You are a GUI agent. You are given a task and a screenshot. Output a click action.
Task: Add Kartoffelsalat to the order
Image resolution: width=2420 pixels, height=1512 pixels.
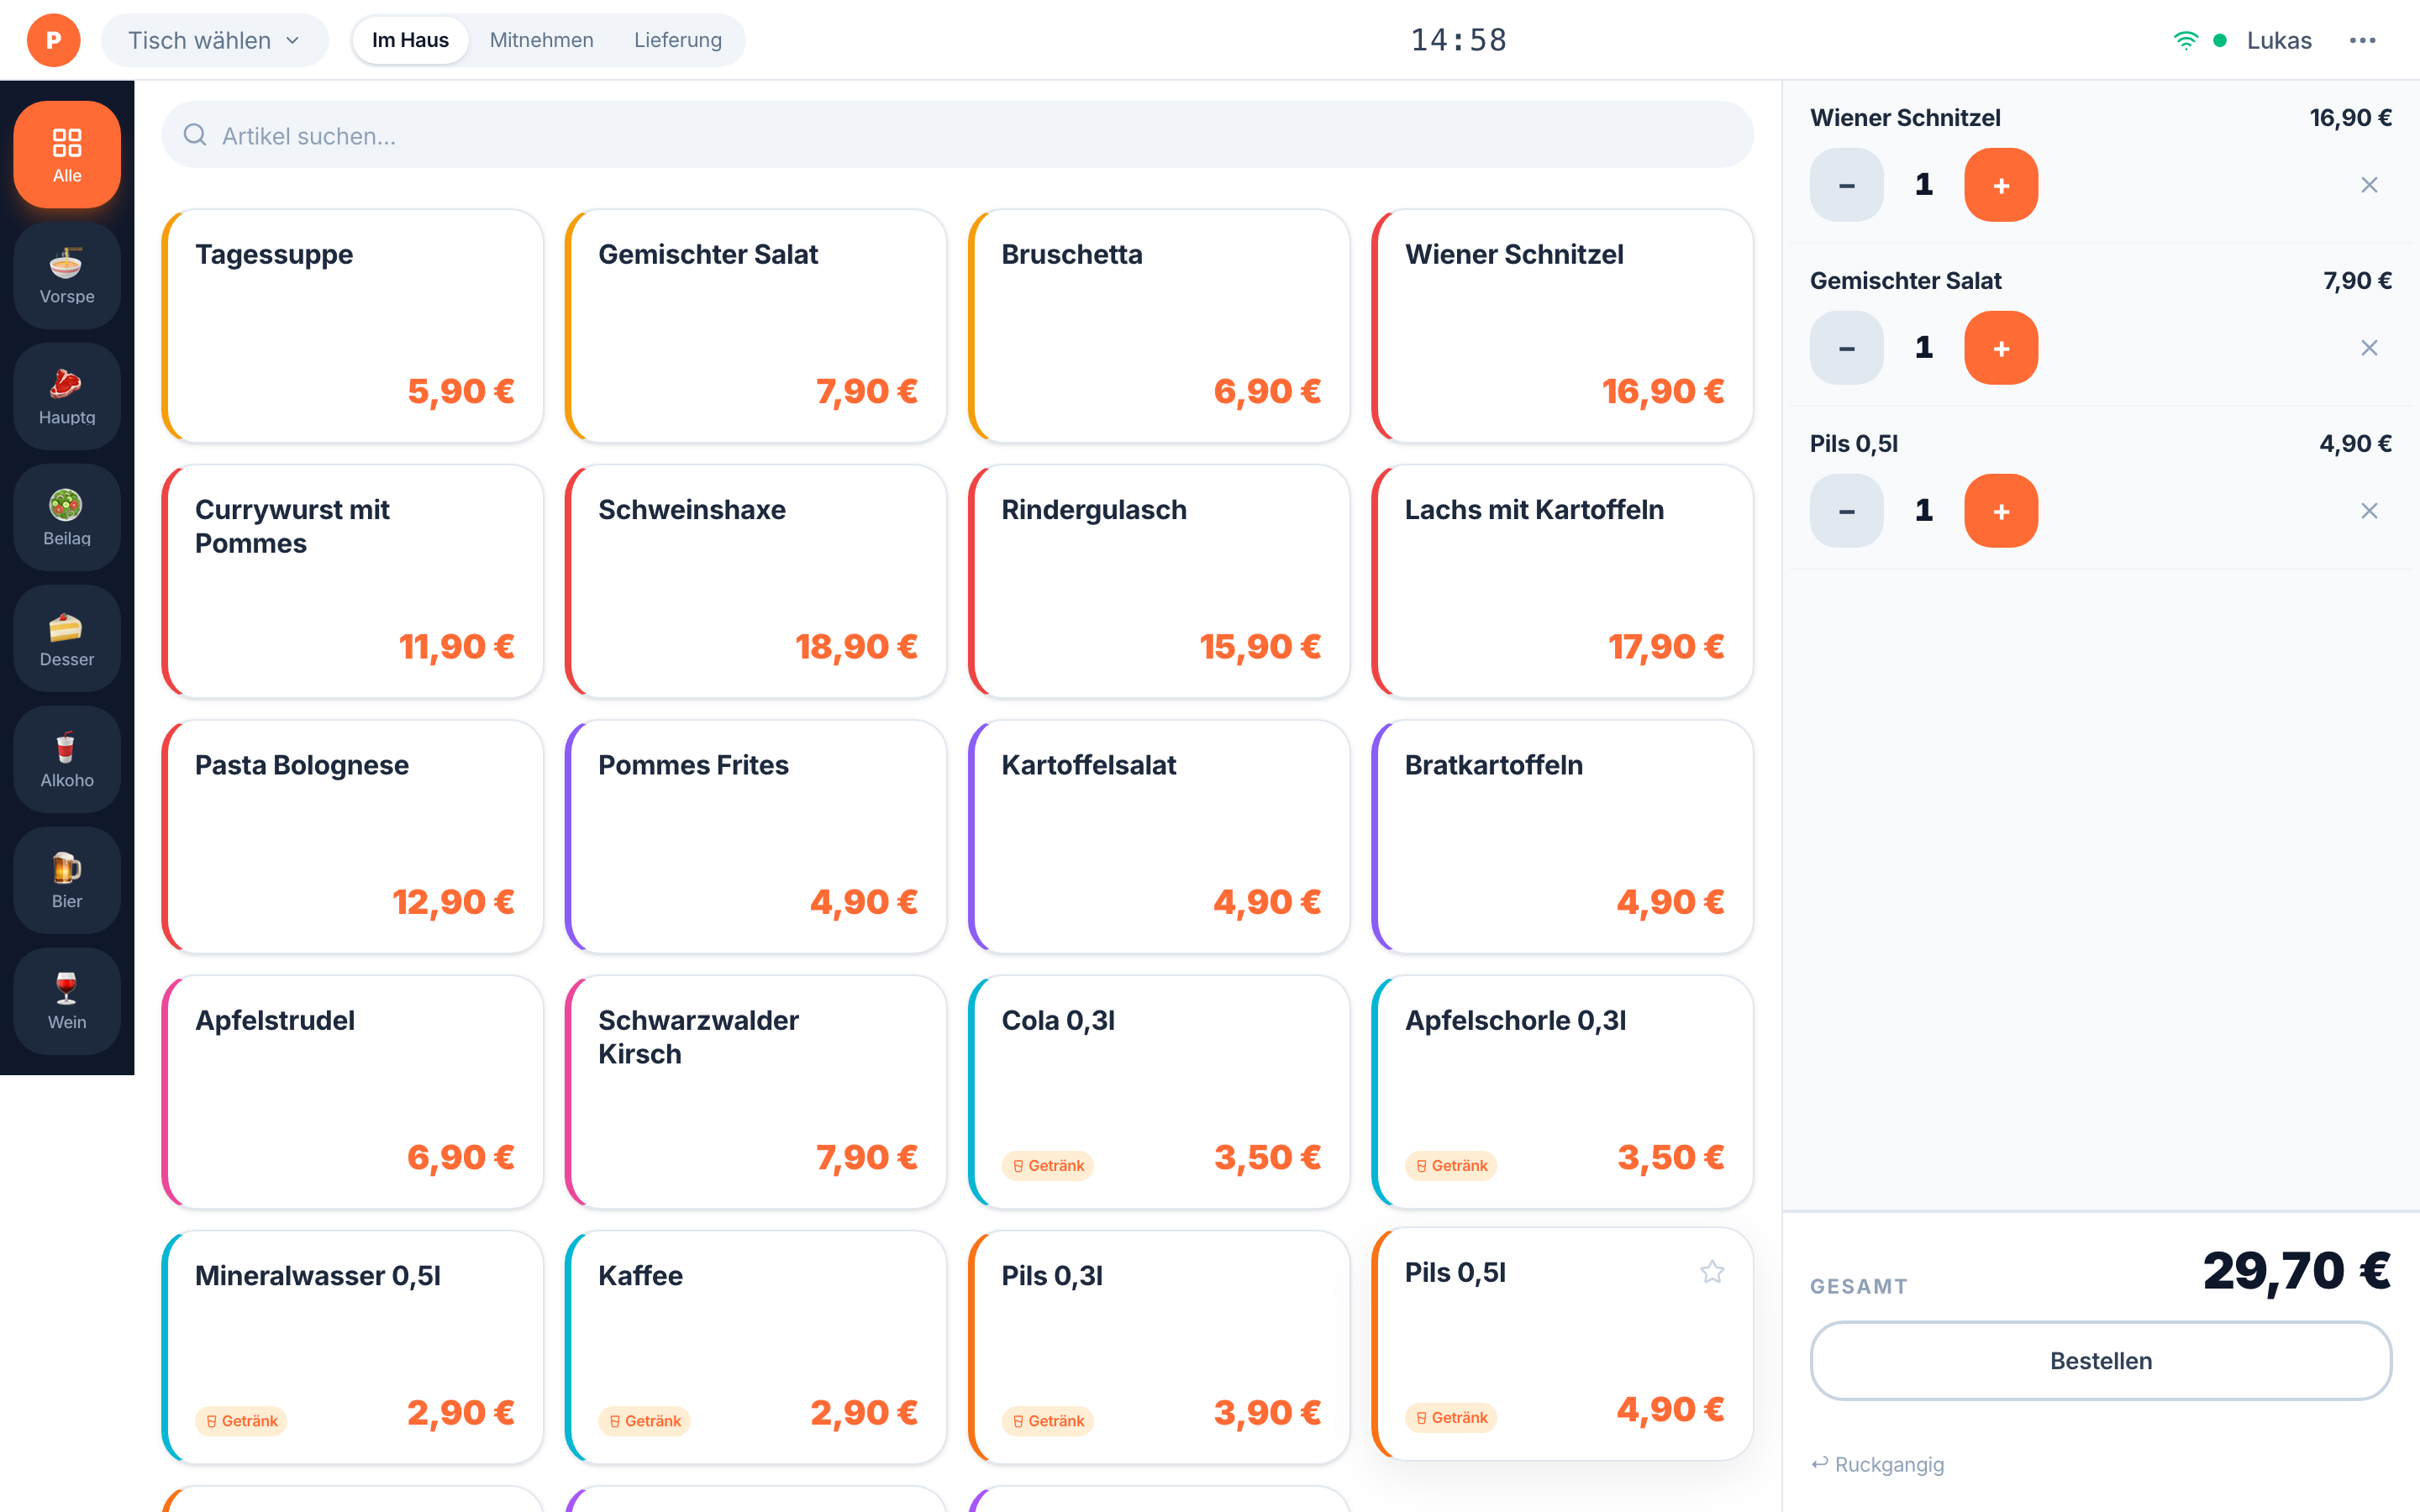click(x=1159, y=837)
